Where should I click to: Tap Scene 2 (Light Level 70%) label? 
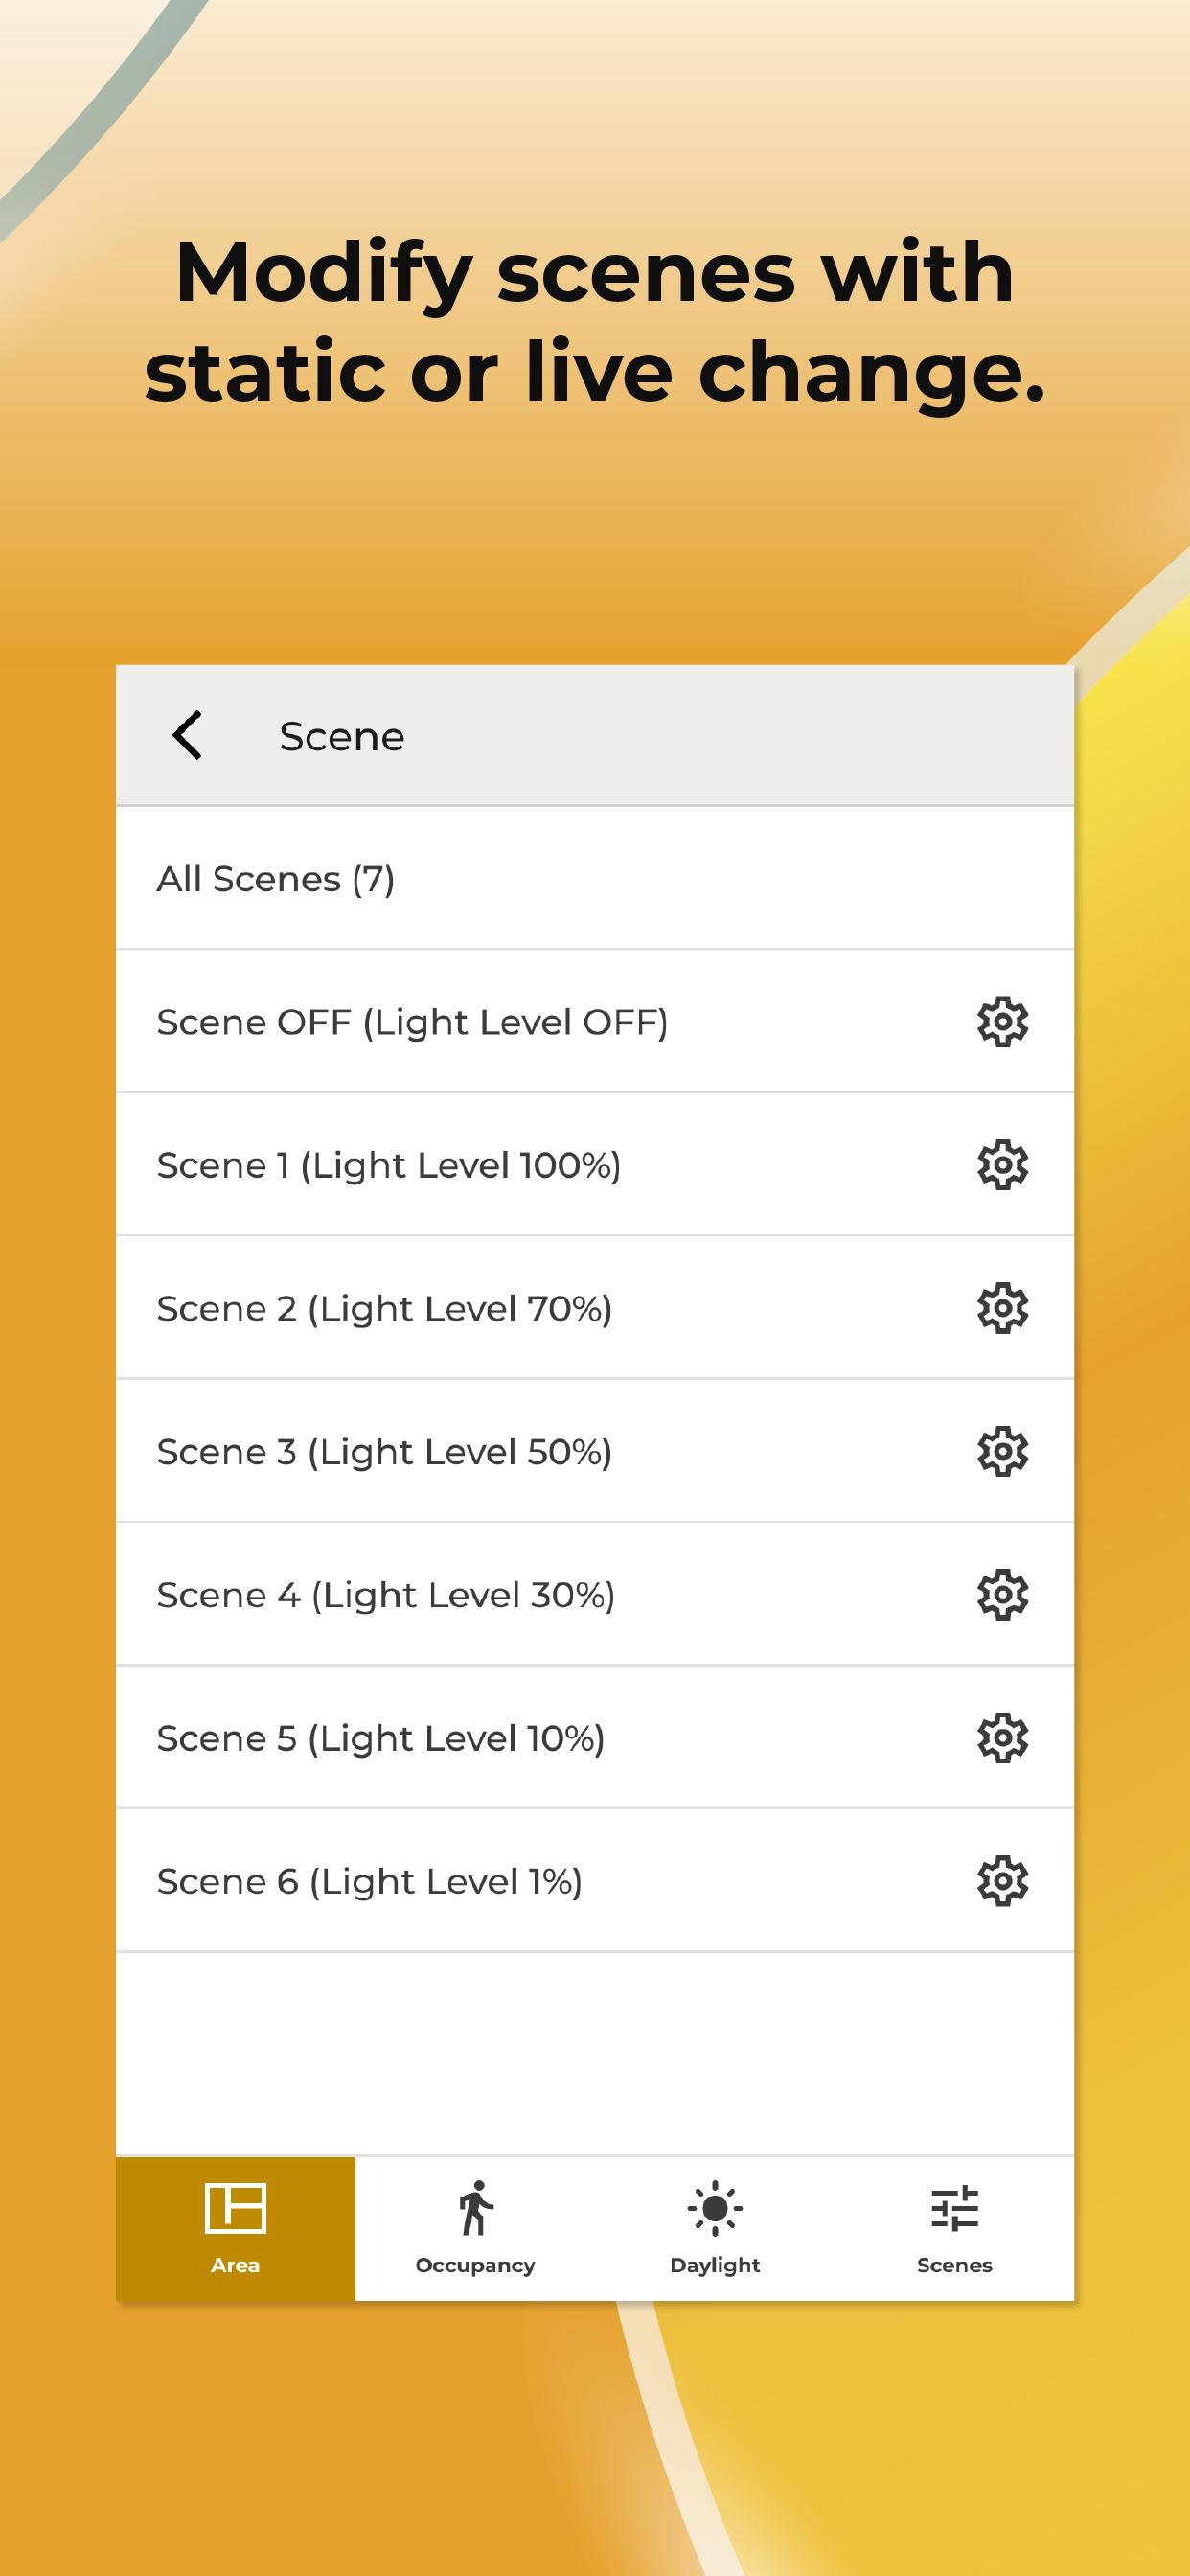click(x=384, y=1308)
